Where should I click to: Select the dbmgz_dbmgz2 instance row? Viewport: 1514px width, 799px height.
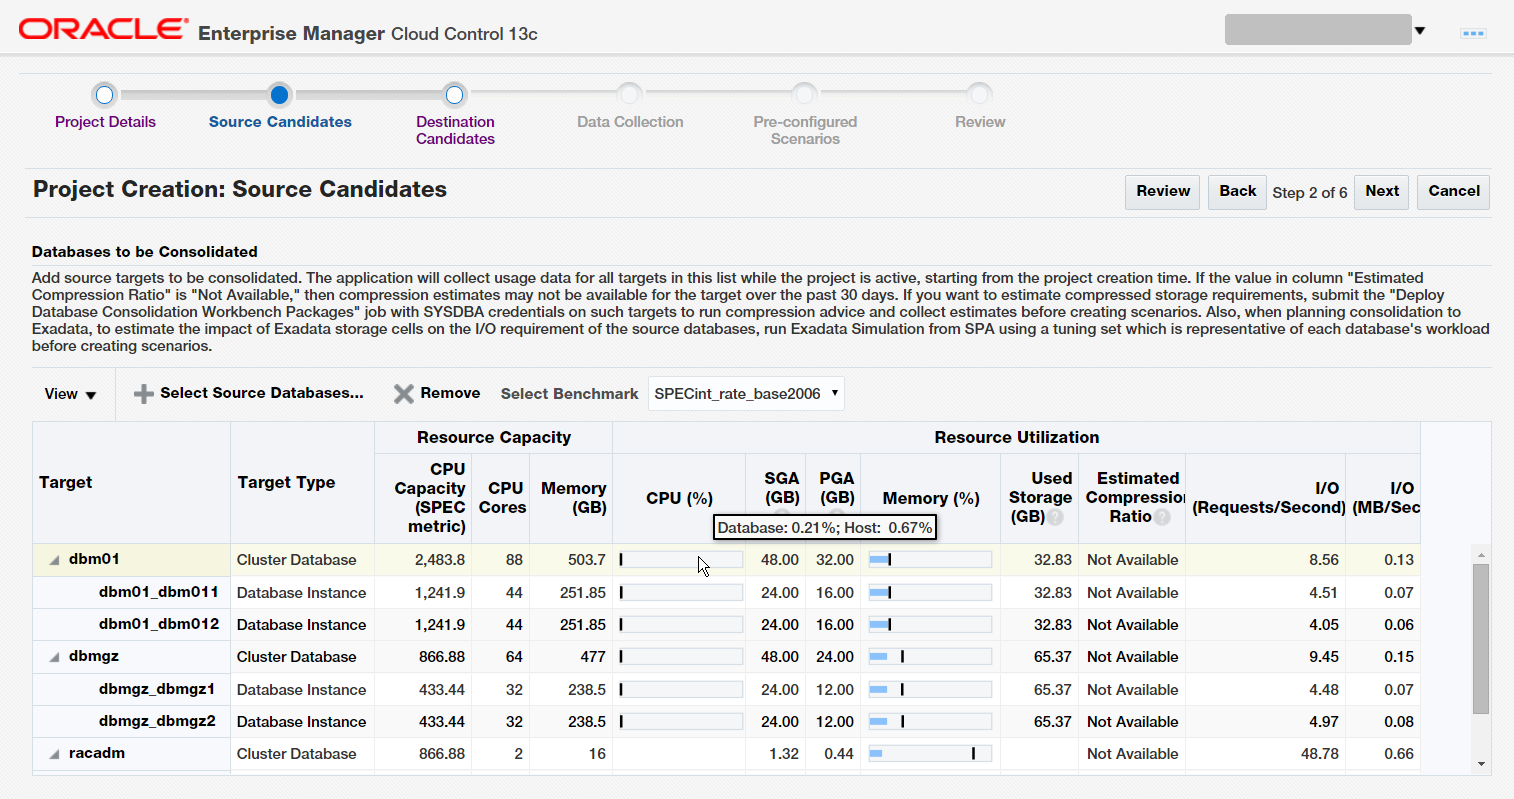(726, 721)
